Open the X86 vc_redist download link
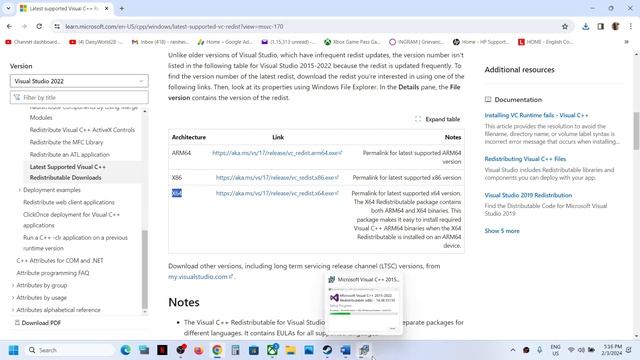This screenshot has height=360, width=640. (277, 178)
